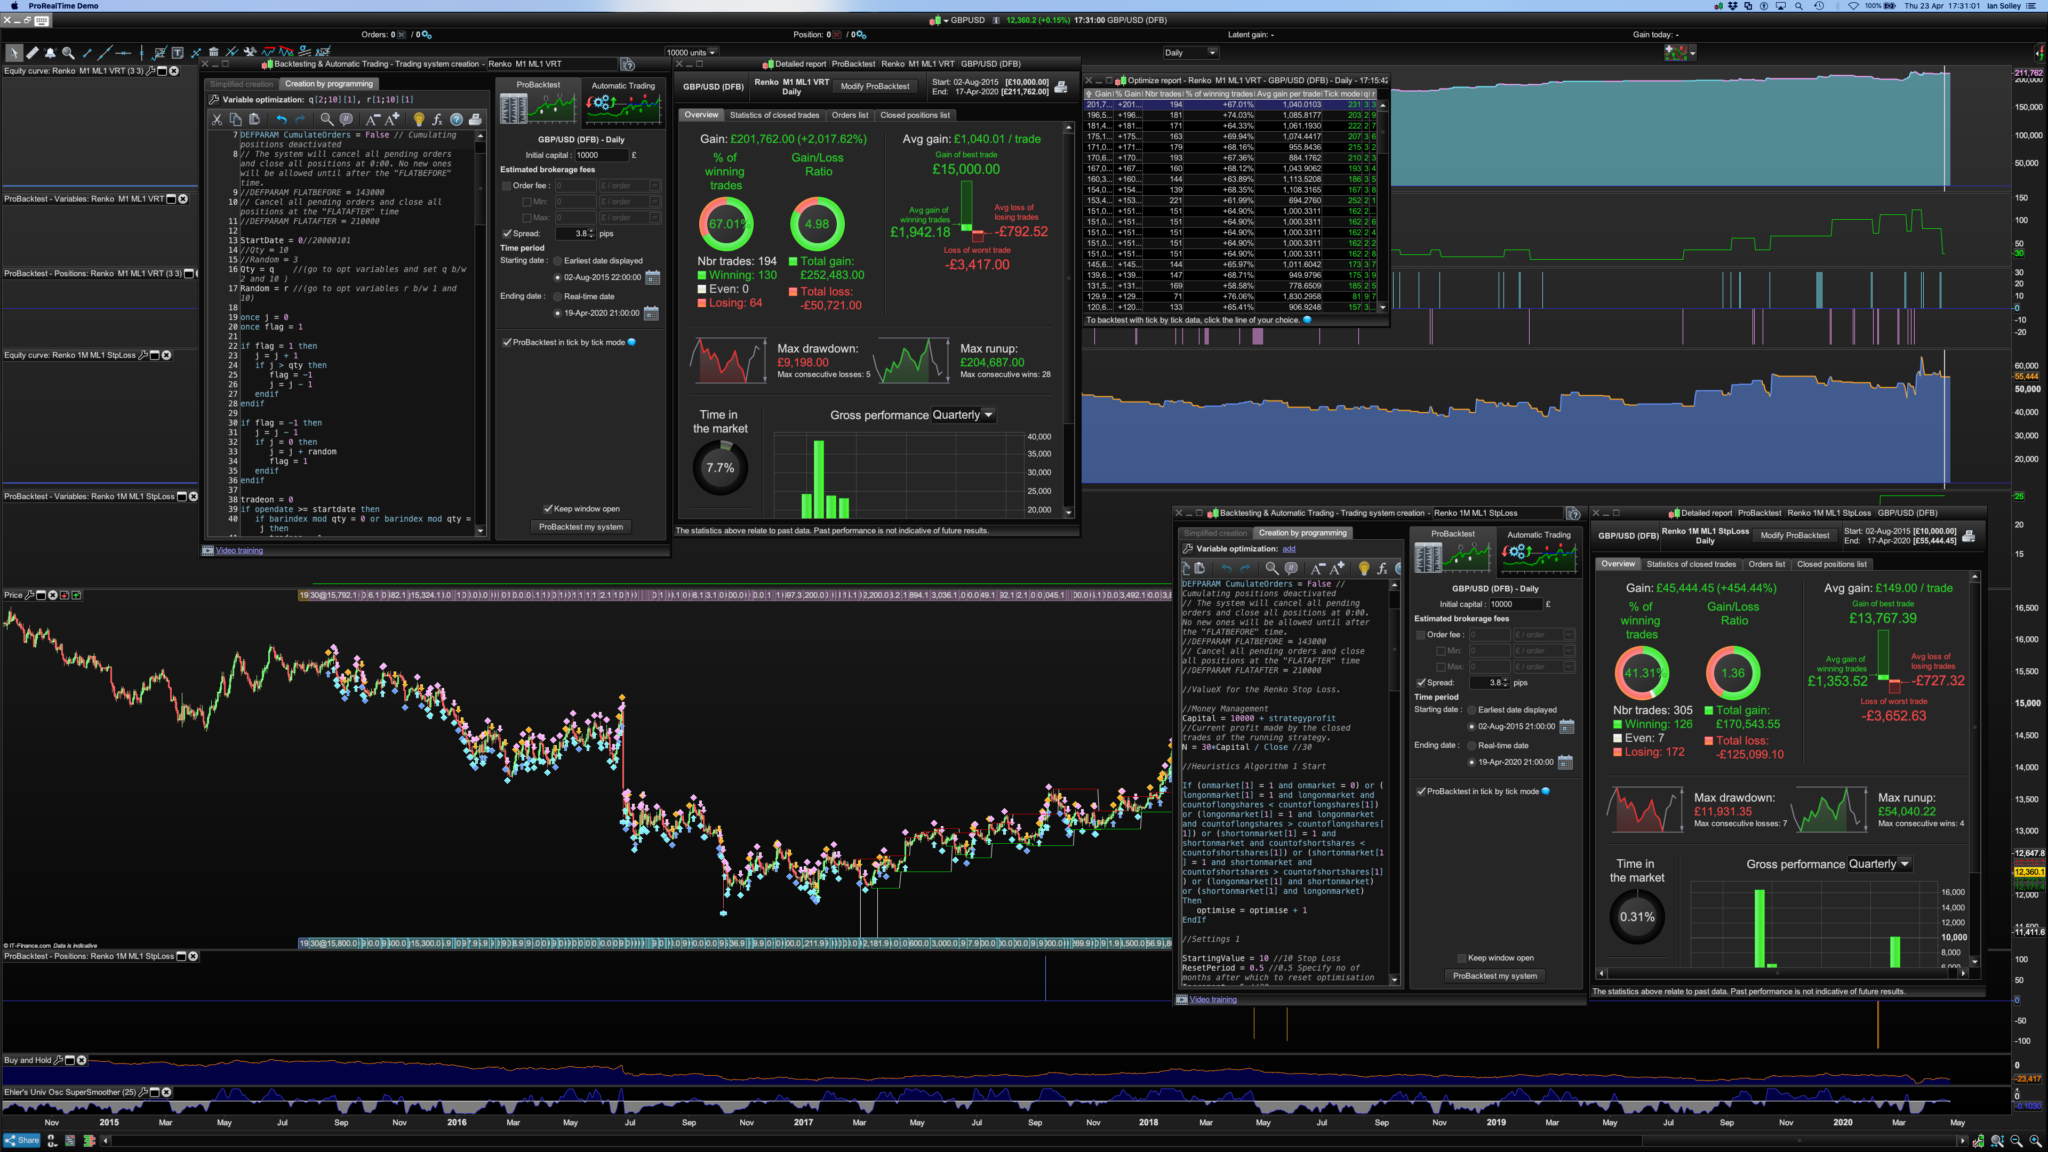Open the fx function library in left editor
Viewport: 2048px width, 1152px height.
pos(437,119)
